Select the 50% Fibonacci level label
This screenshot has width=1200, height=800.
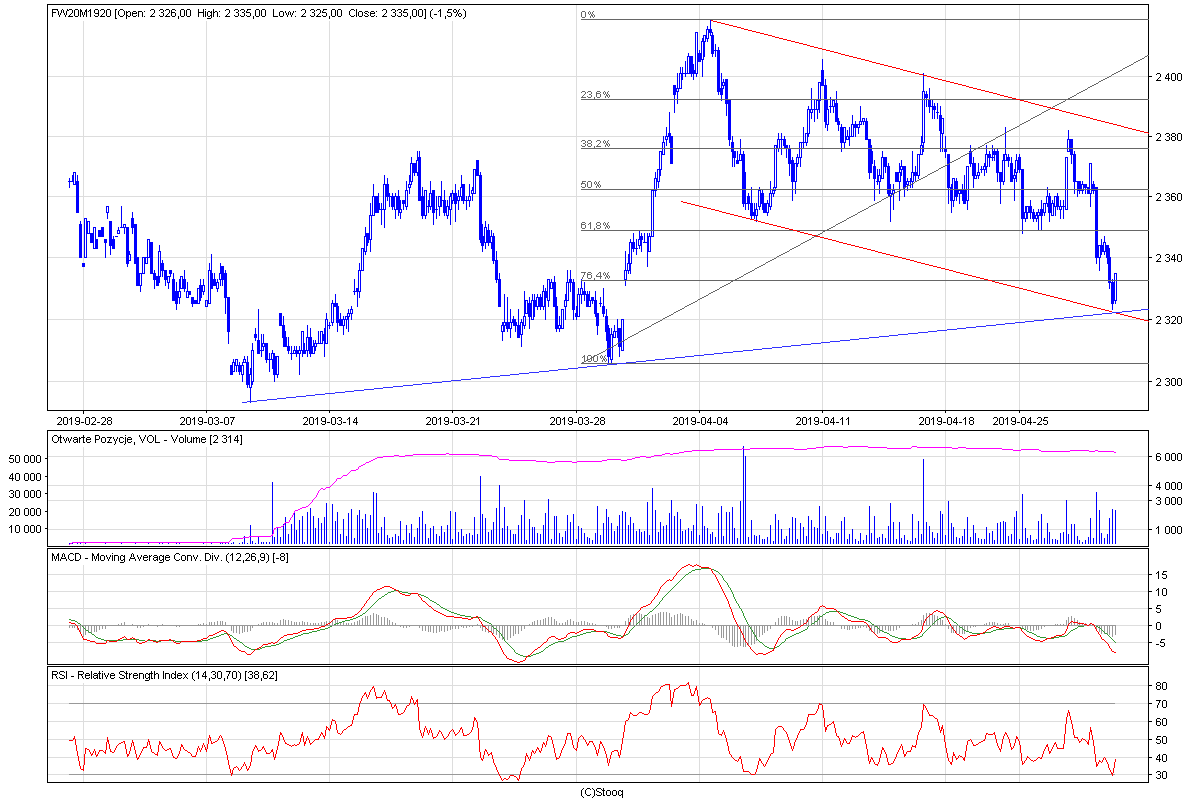pos(591,185)
